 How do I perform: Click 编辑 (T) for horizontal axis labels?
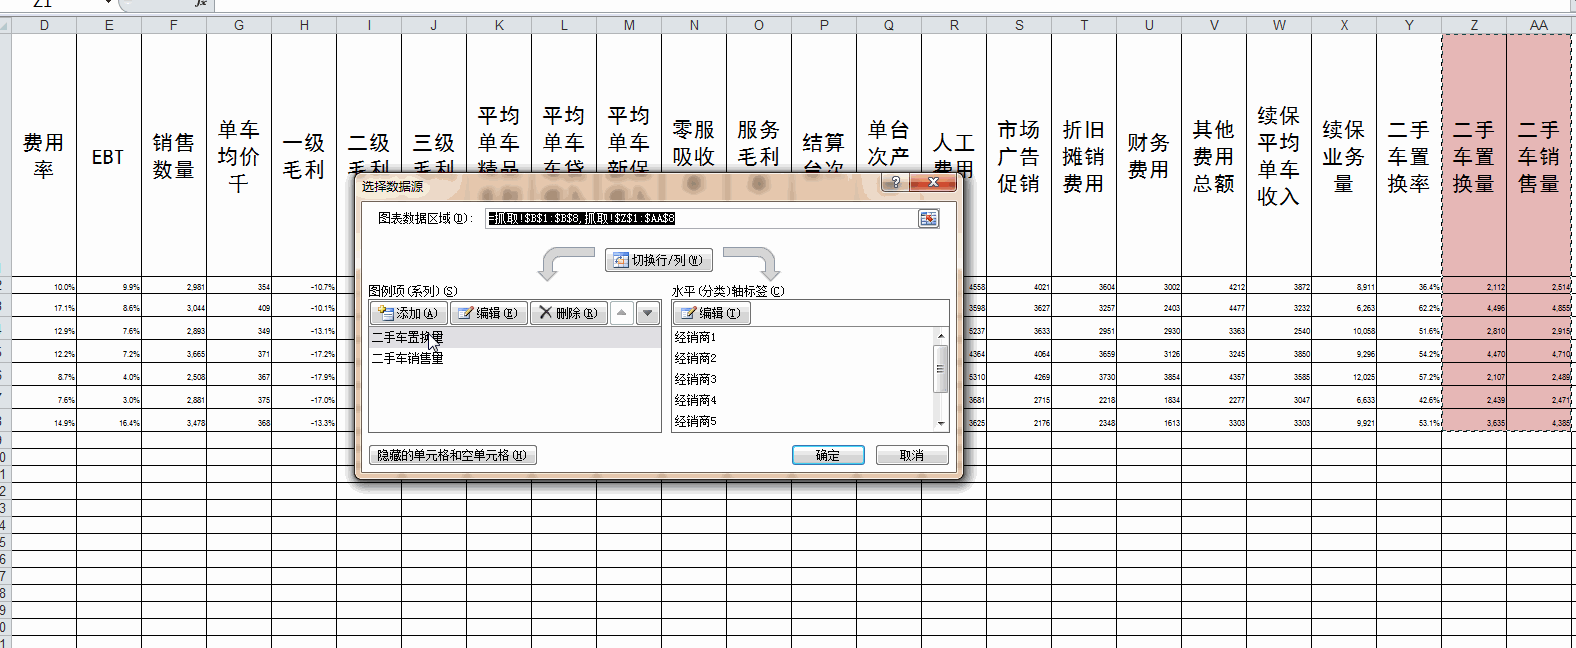(711, 313)
